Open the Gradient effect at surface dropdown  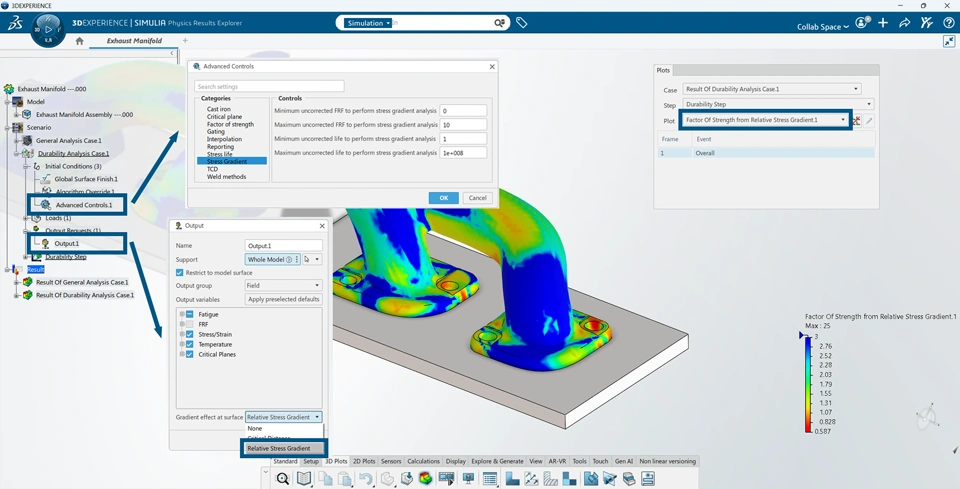[x=283, y=417]
